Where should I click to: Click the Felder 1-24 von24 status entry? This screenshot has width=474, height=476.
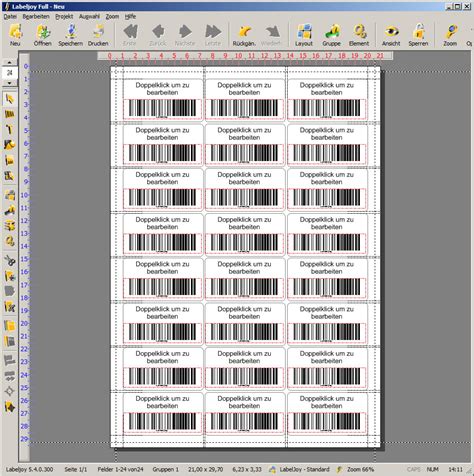[120, 470]
